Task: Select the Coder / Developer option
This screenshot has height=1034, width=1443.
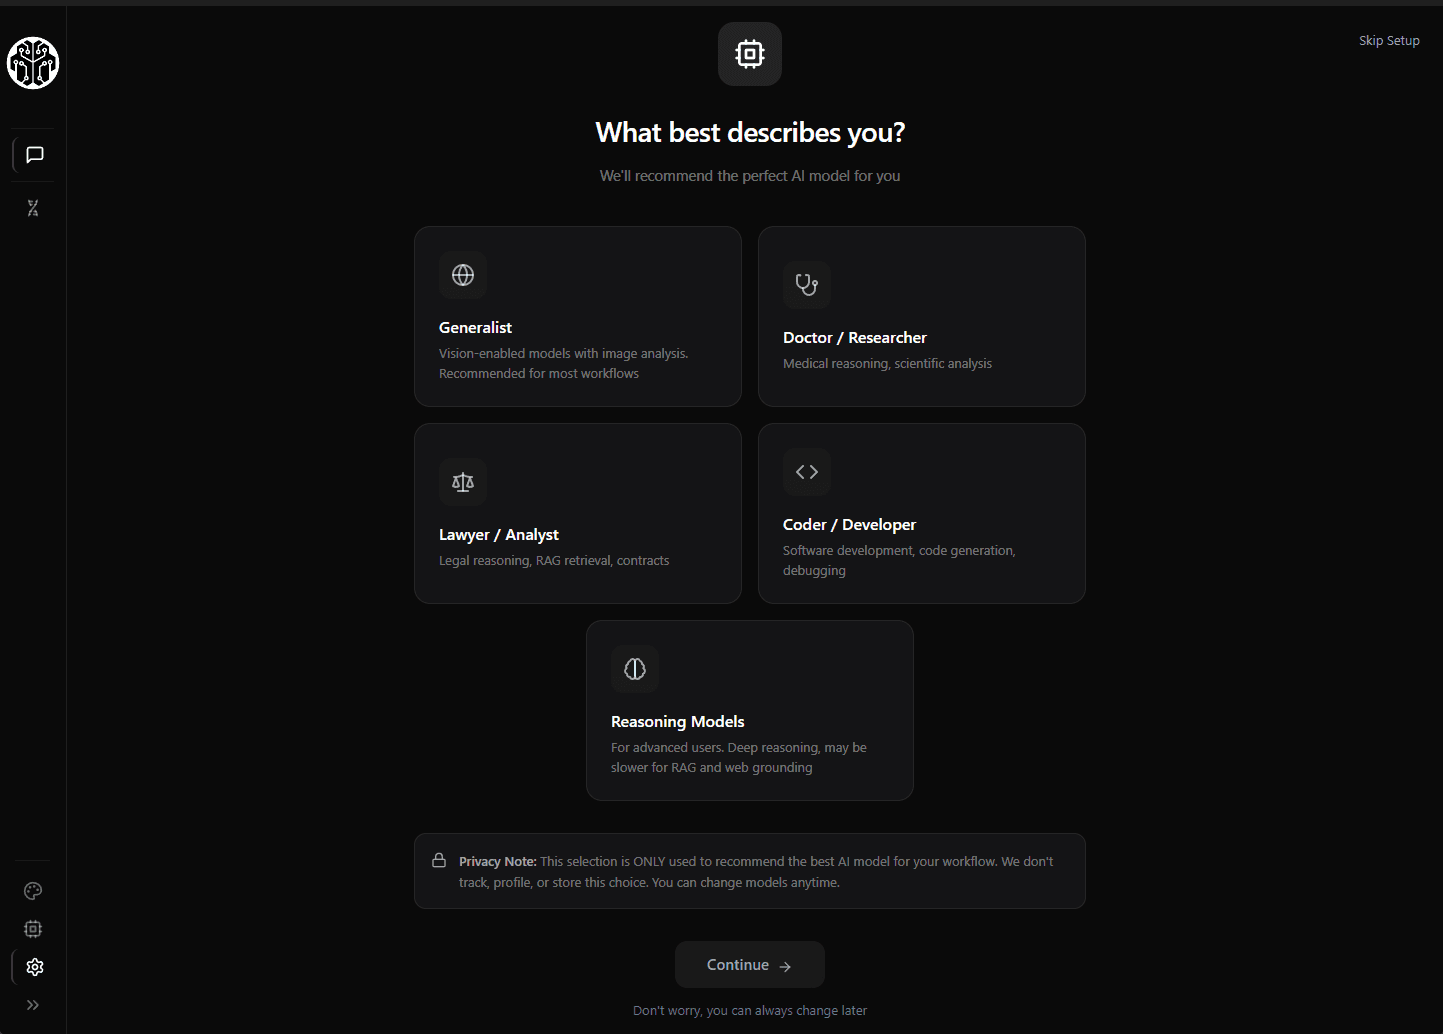Action: pyautogui.click(x=921, y=513)
